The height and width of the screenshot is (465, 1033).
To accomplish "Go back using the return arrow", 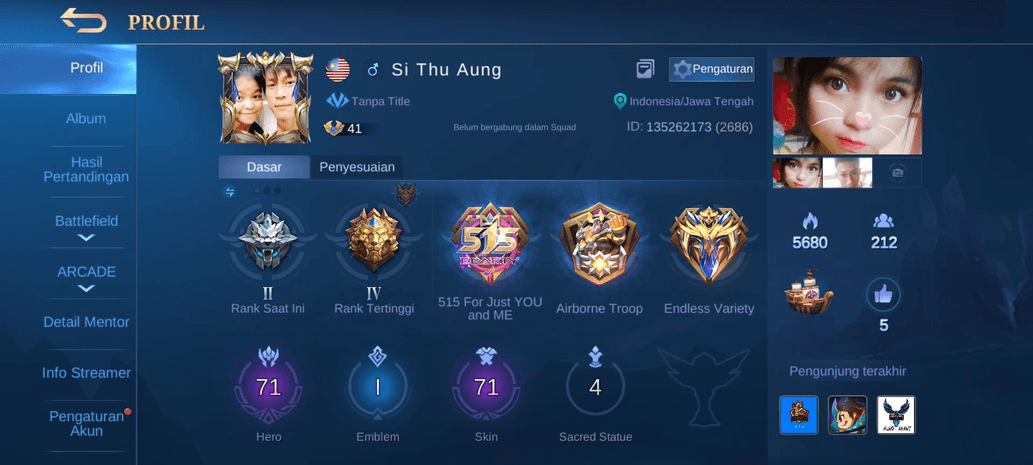I will coord(84,20).
